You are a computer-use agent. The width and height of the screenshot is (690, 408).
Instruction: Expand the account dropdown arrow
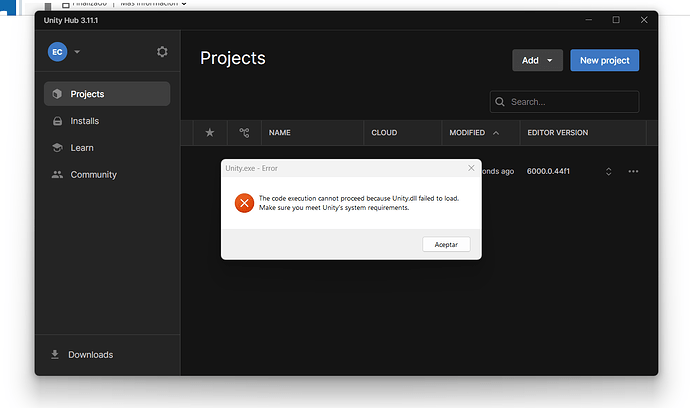78,52
